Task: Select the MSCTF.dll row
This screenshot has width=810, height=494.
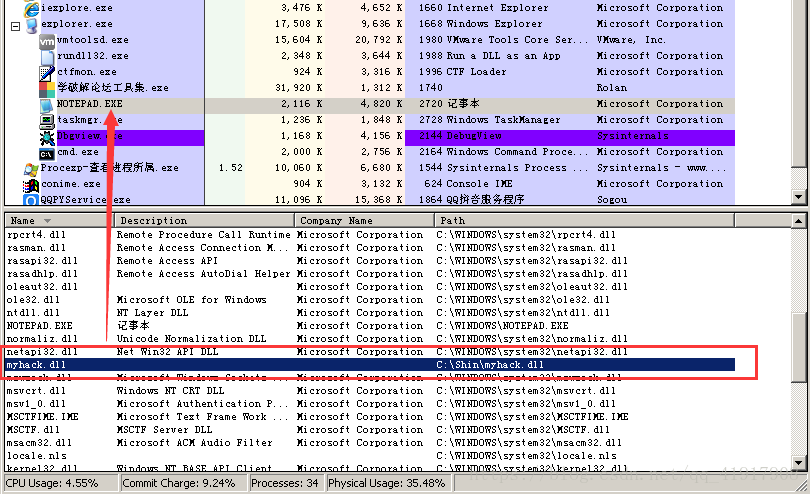Action: [369, 429]
